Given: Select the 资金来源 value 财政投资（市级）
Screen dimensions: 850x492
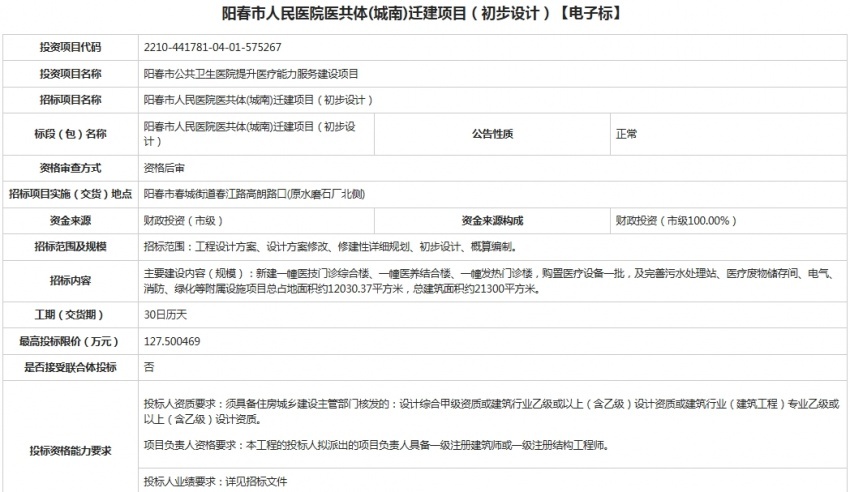Looking at the screenshot, I should tap(184, 221).
